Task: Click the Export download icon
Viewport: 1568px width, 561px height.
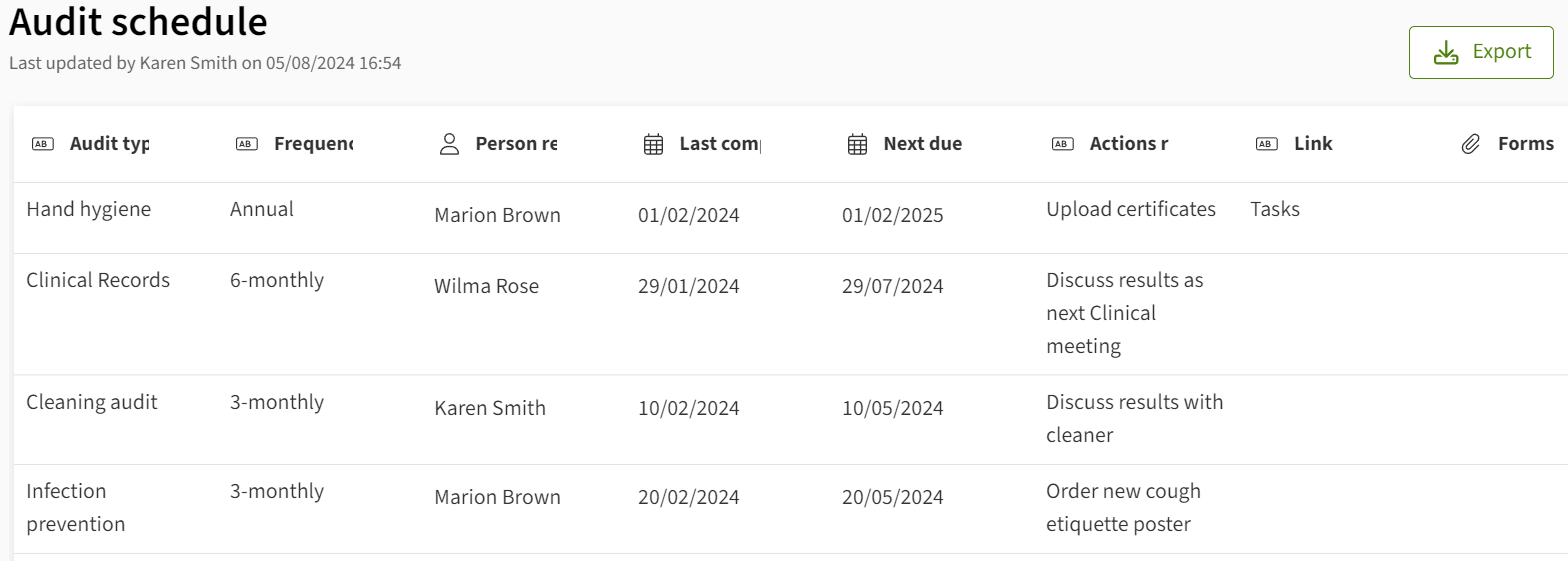Action: pos(1446,53)
